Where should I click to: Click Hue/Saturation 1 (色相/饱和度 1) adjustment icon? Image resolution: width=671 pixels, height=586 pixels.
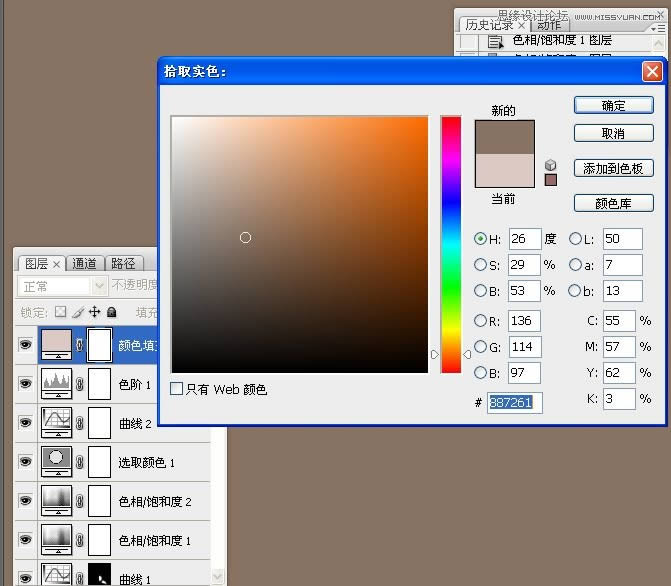pyautogui.click(x=56, y=539)
